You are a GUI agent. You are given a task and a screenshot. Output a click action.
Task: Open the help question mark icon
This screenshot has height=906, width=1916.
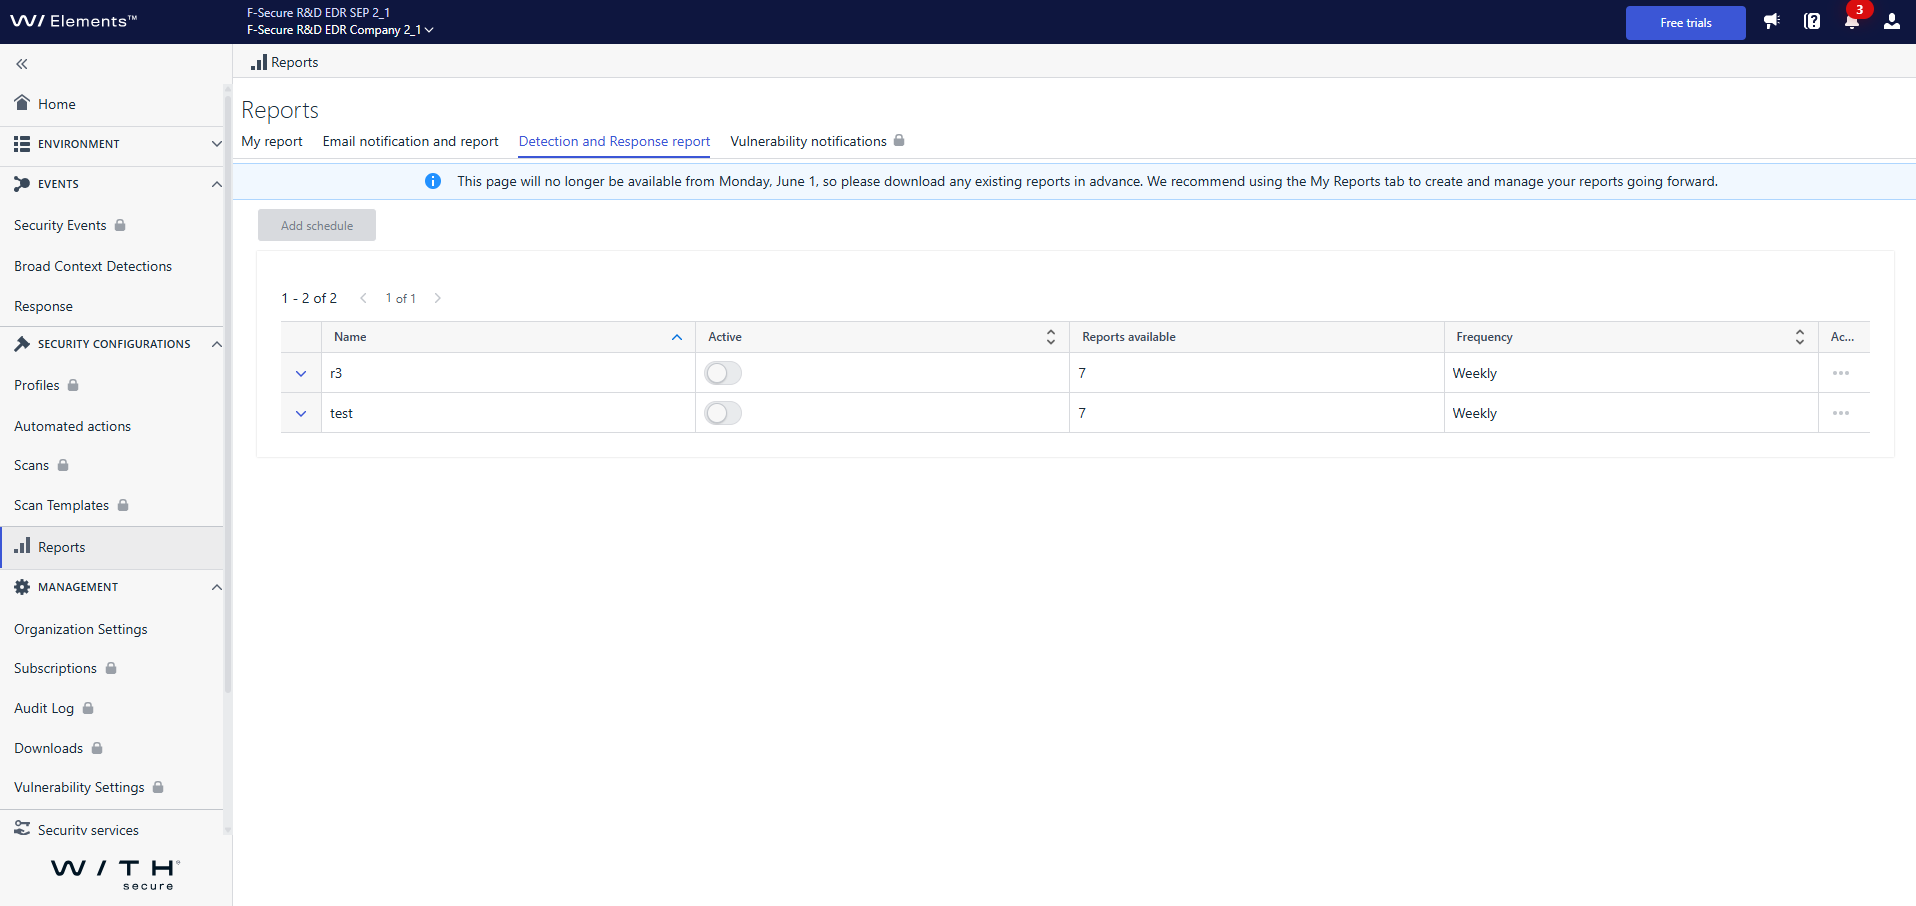coord(1812,21)
